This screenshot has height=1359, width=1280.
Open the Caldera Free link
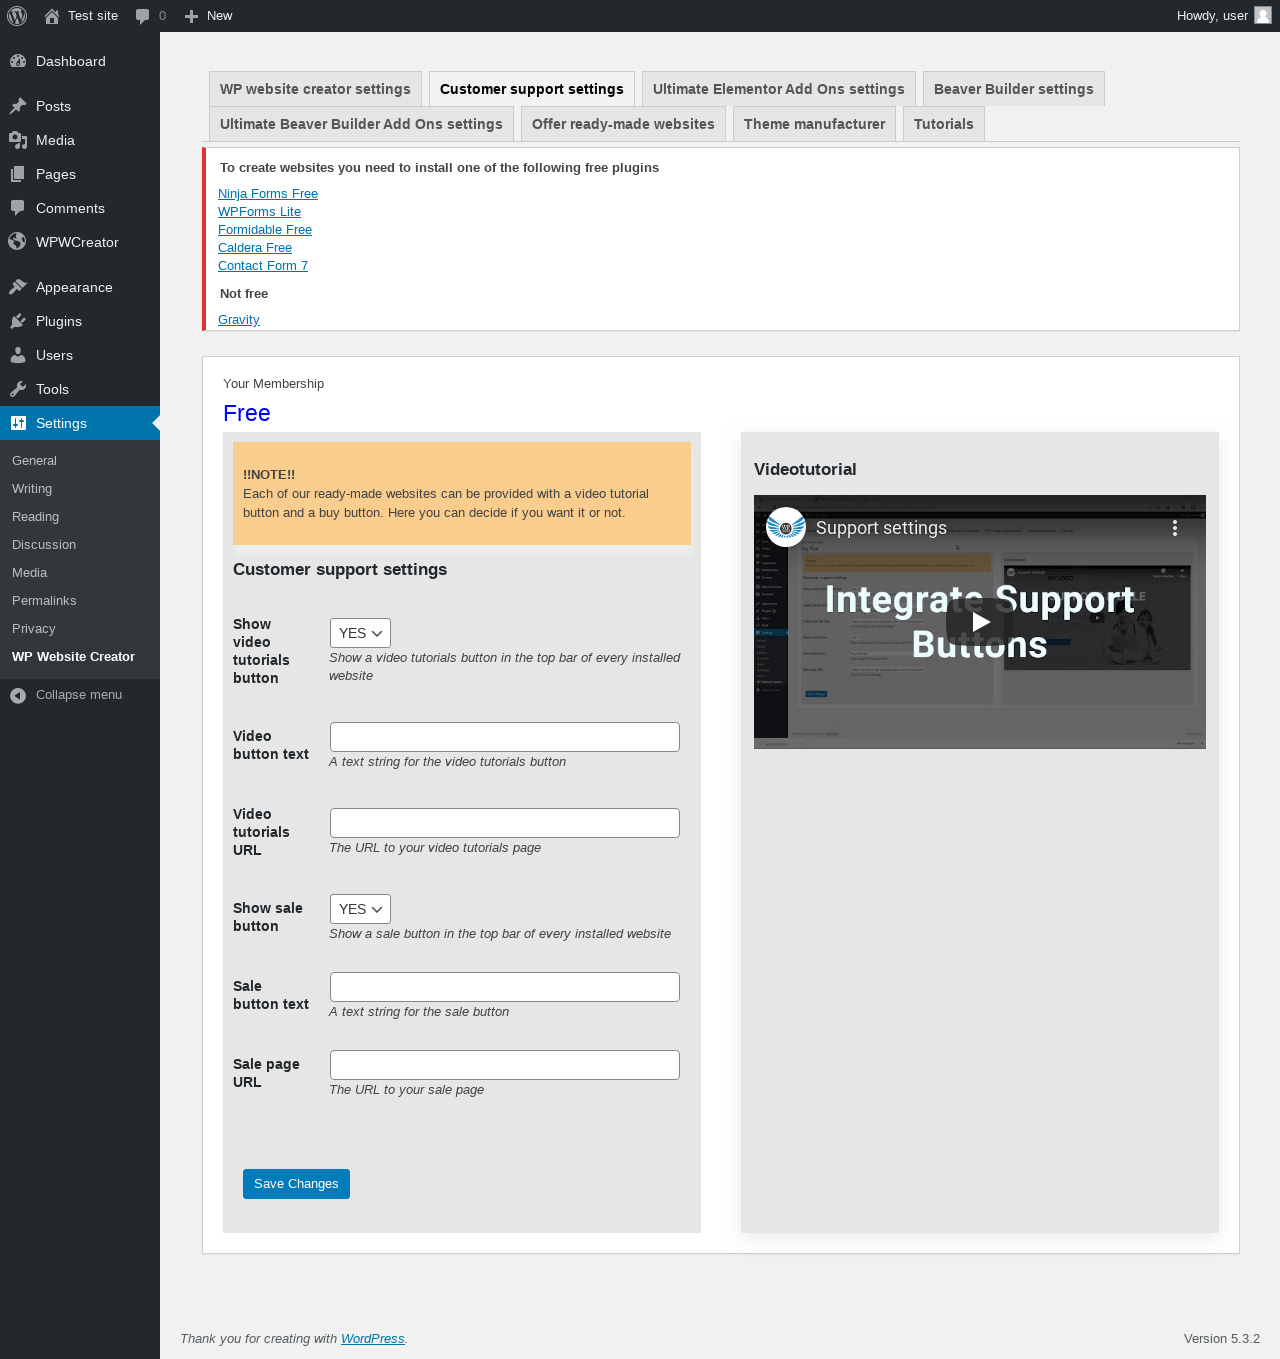point(255,248)
